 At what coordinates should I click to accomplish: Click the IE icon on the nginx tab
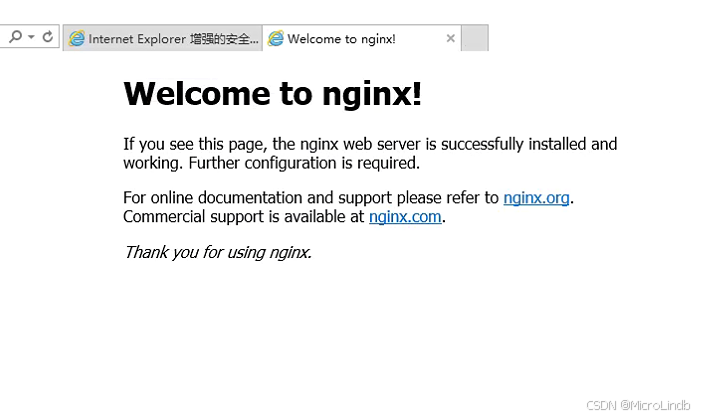point(275,38)
